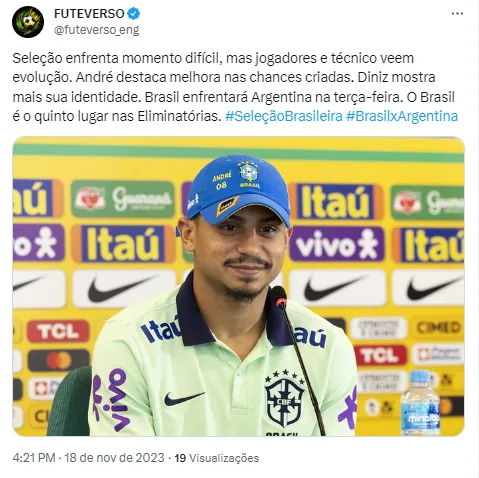Click the 4:21 PM timestamp

(34, 458)
